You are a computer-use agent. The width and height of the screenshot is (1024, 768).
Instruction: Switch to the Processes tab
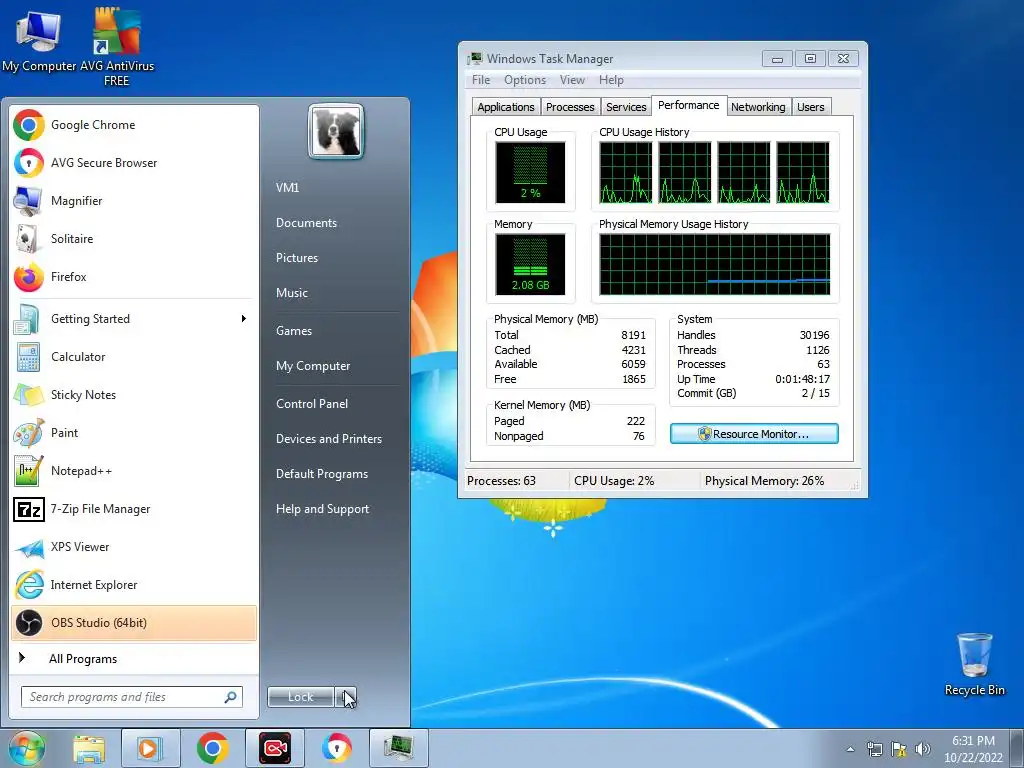pyautogui.click(x=570, y=107)
